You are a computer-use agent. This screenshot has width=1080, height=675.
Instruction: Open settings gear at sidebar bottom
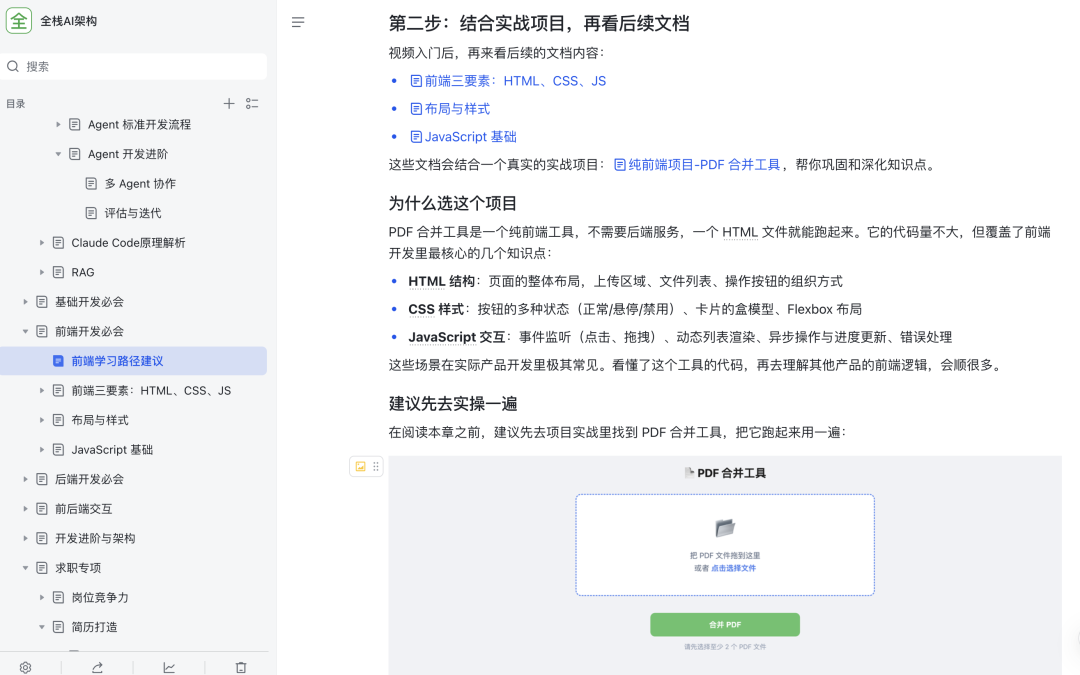(25, 667)
